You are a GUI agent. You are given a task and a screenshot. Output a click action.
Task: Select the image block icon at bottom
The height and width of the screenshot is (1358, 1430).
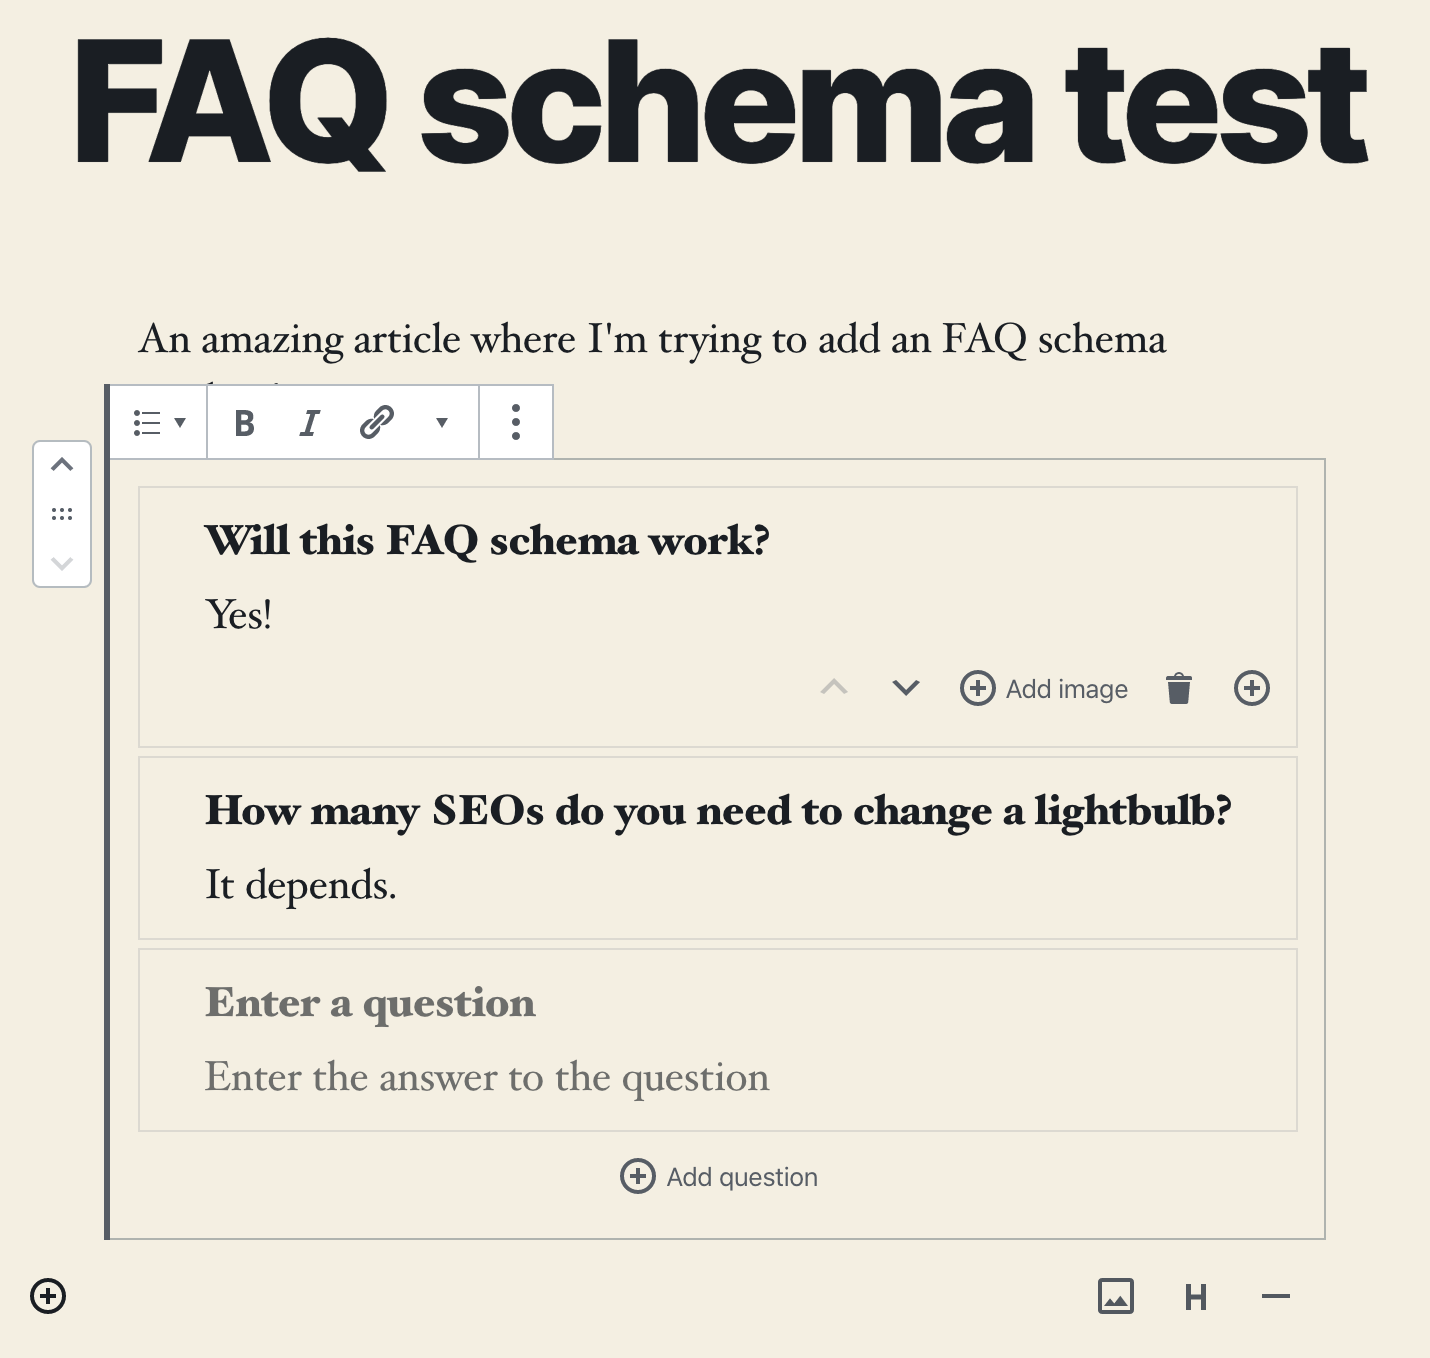1117,1296
